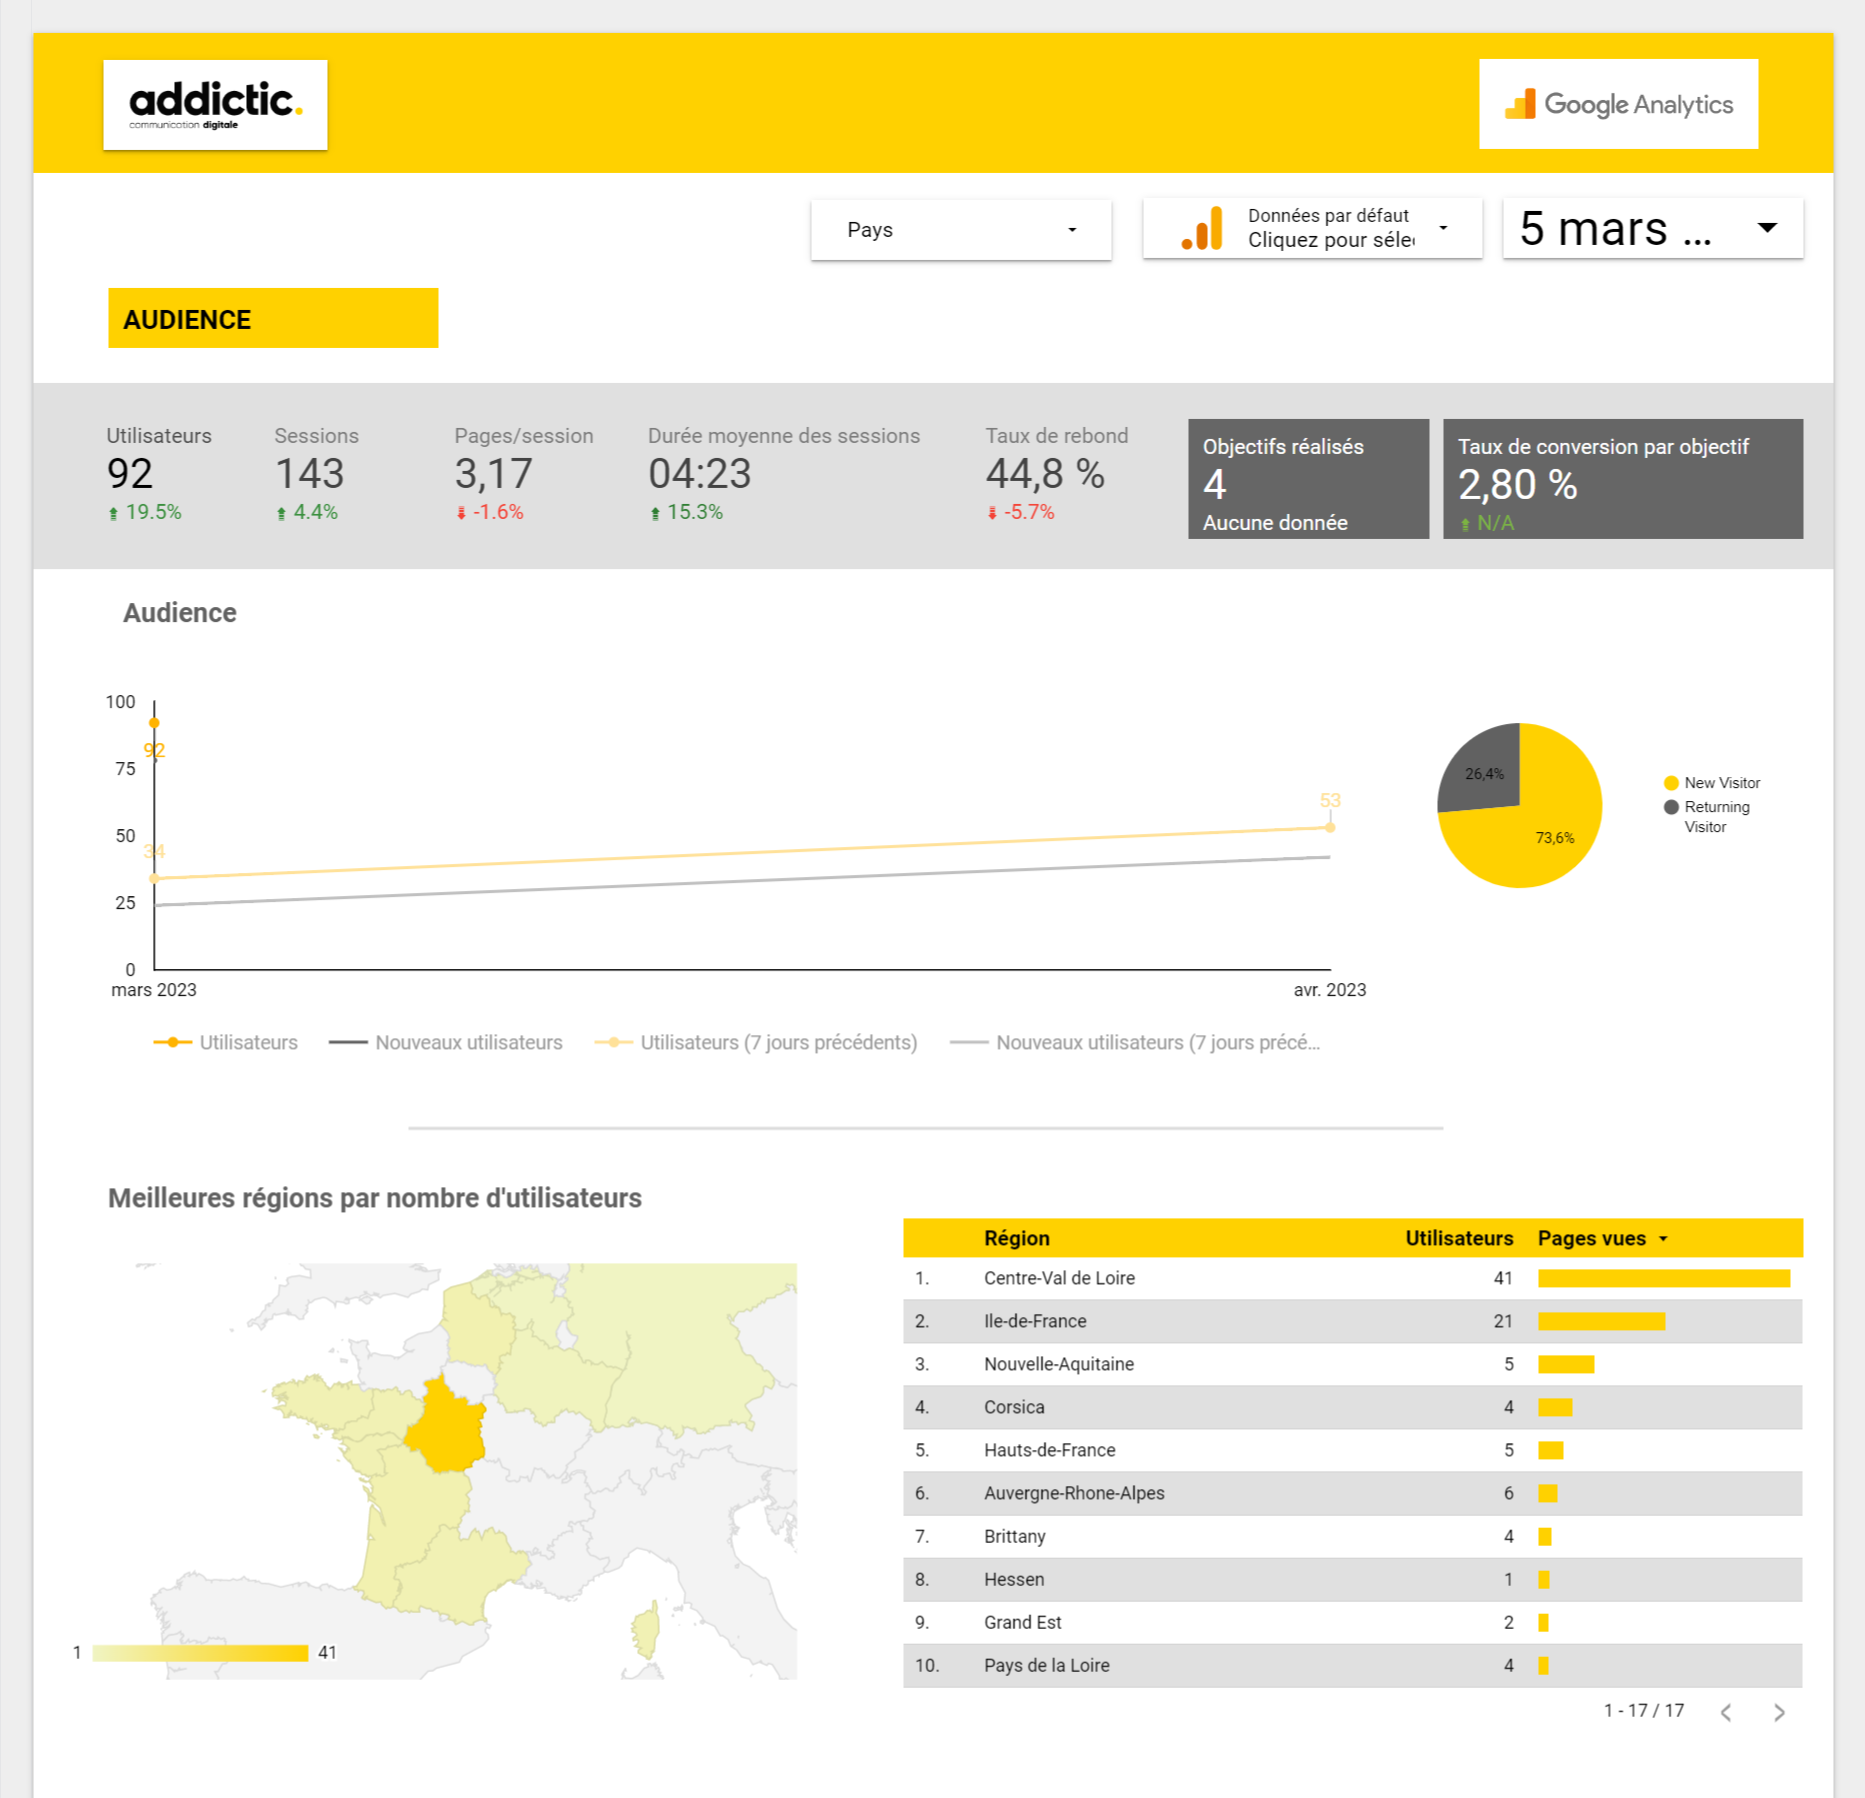The height and width of the screenshot is (1798, 1865).
Task: Click the Google Analytics logo badge
Action: [1618, 104]
